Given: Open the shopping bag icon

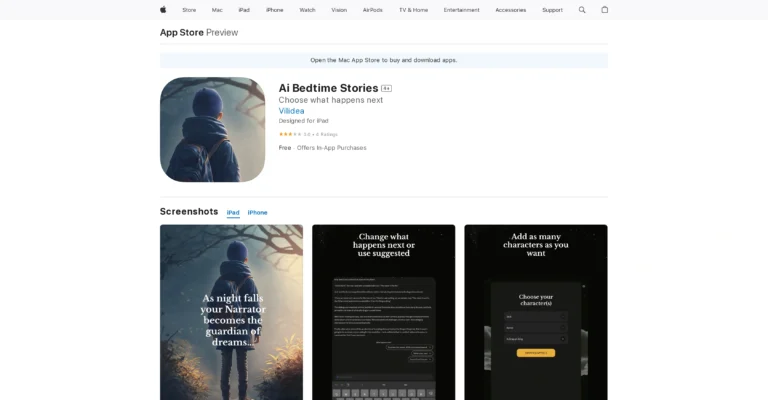Looking at the screenshot, I should [x=604, y=9].
